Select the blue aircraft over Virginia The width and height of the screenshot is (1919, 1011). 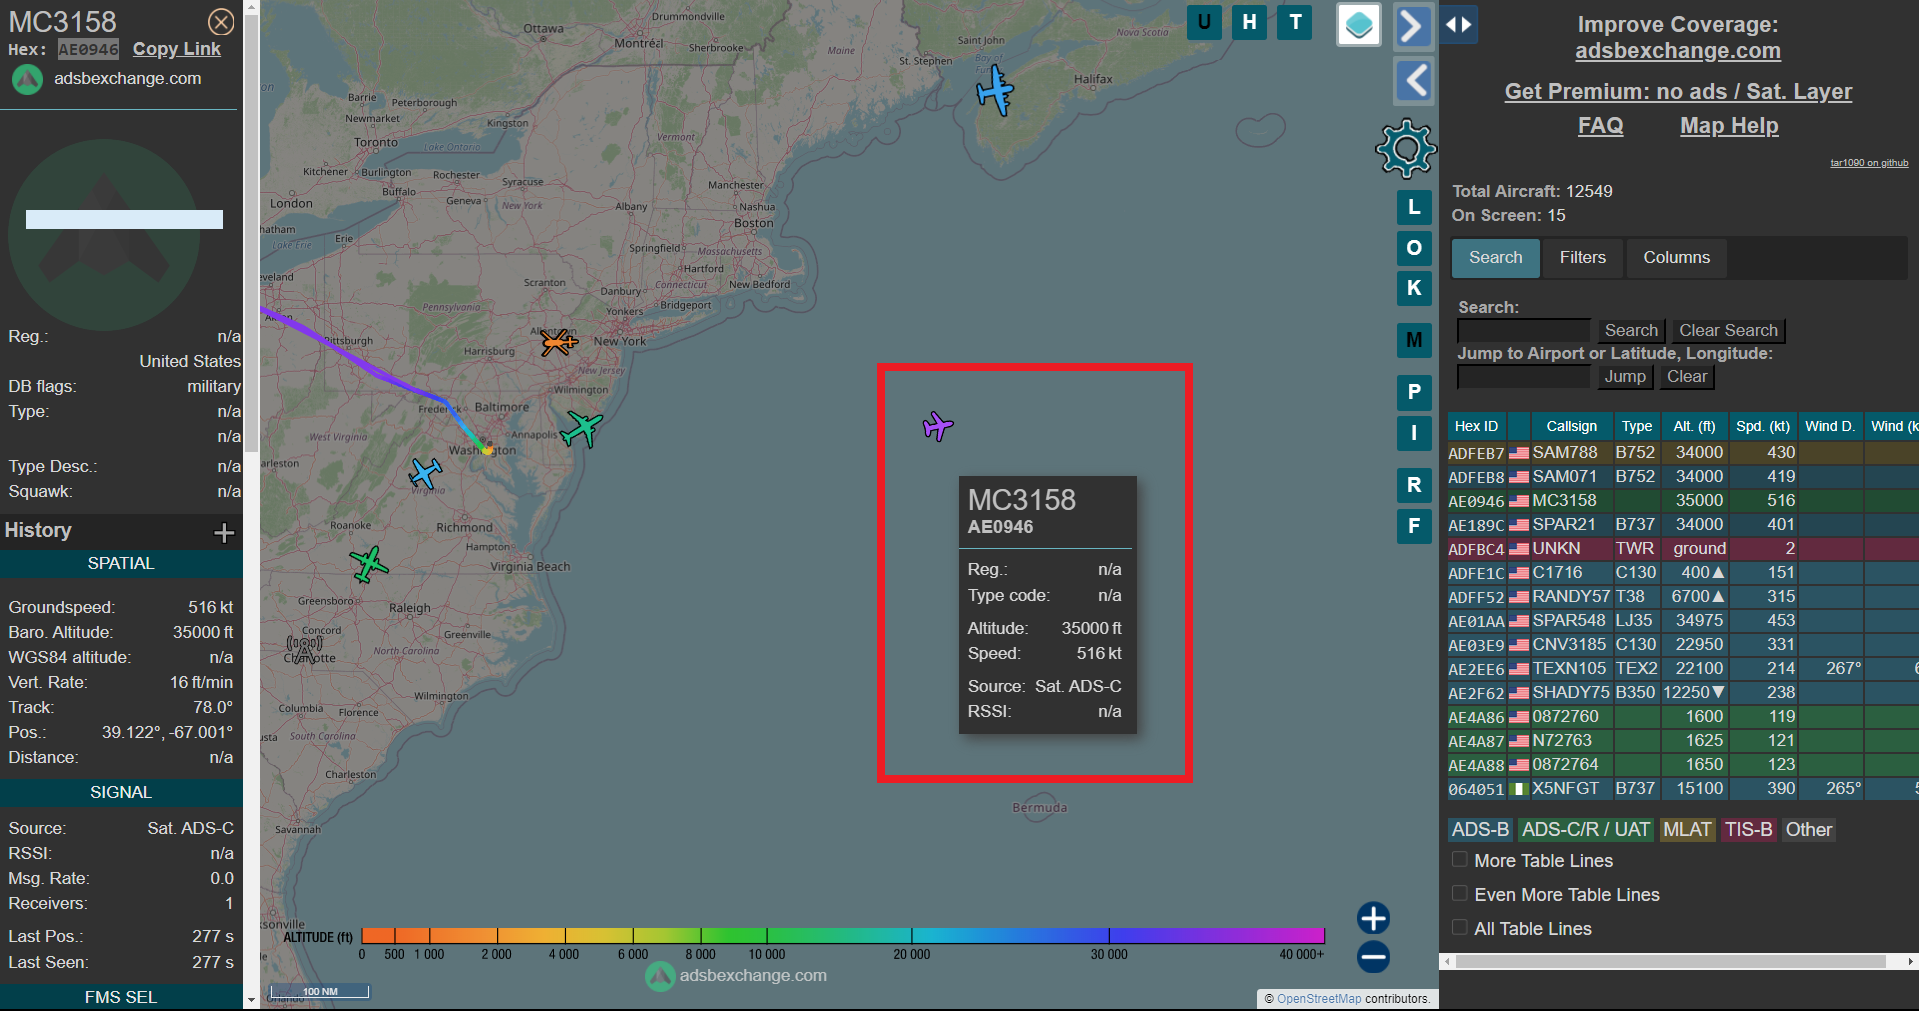click(x=425, y=473)
